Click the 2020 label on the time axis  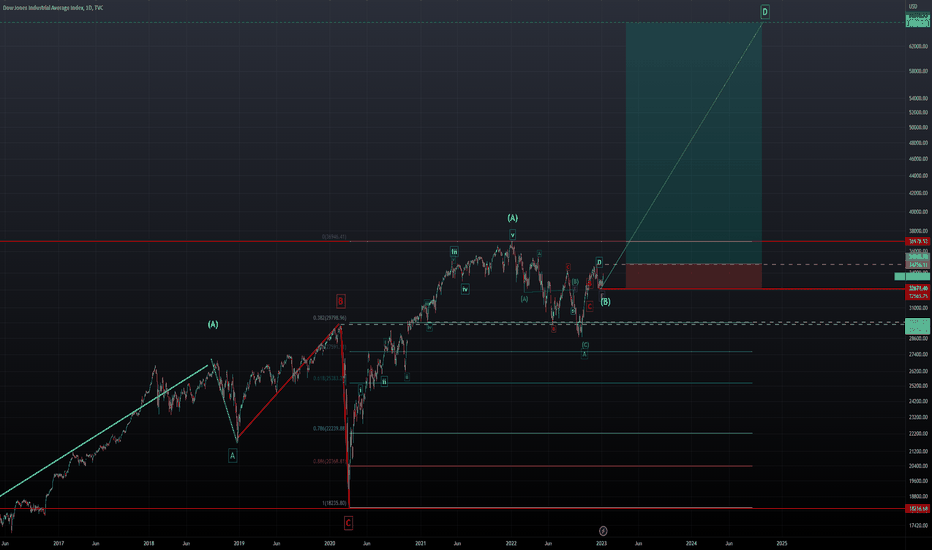(x=329, y=543)
